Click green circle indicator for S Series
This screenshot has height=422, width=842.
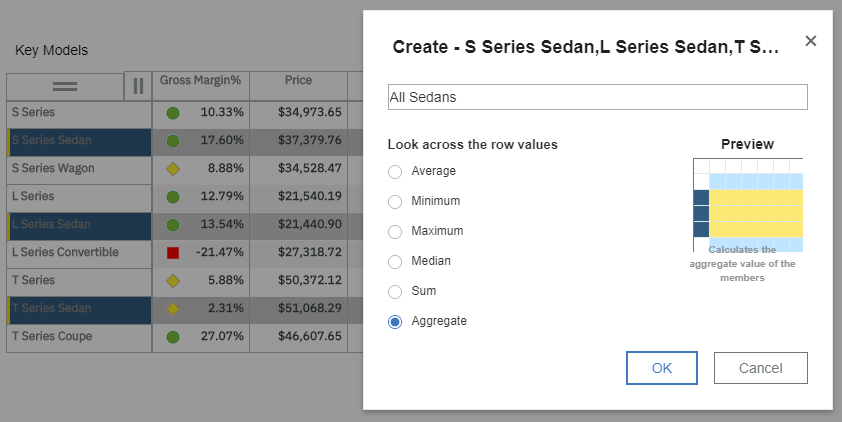(x=173, y=113)
